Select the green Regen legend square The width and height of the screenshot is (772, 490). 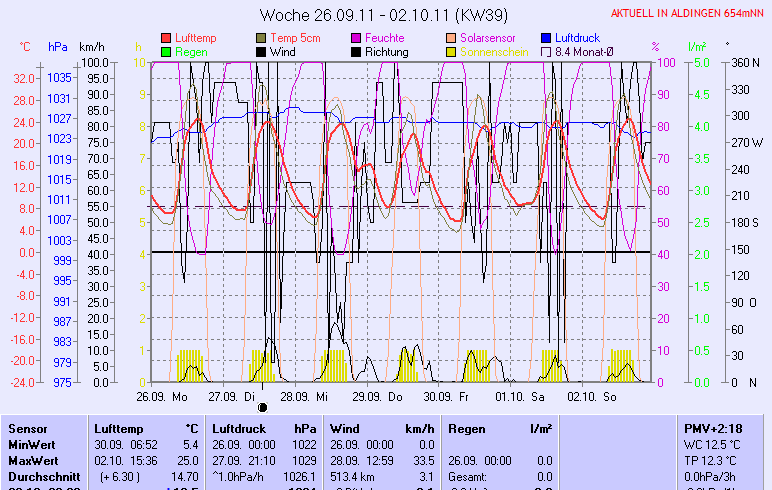coord(166,52)
